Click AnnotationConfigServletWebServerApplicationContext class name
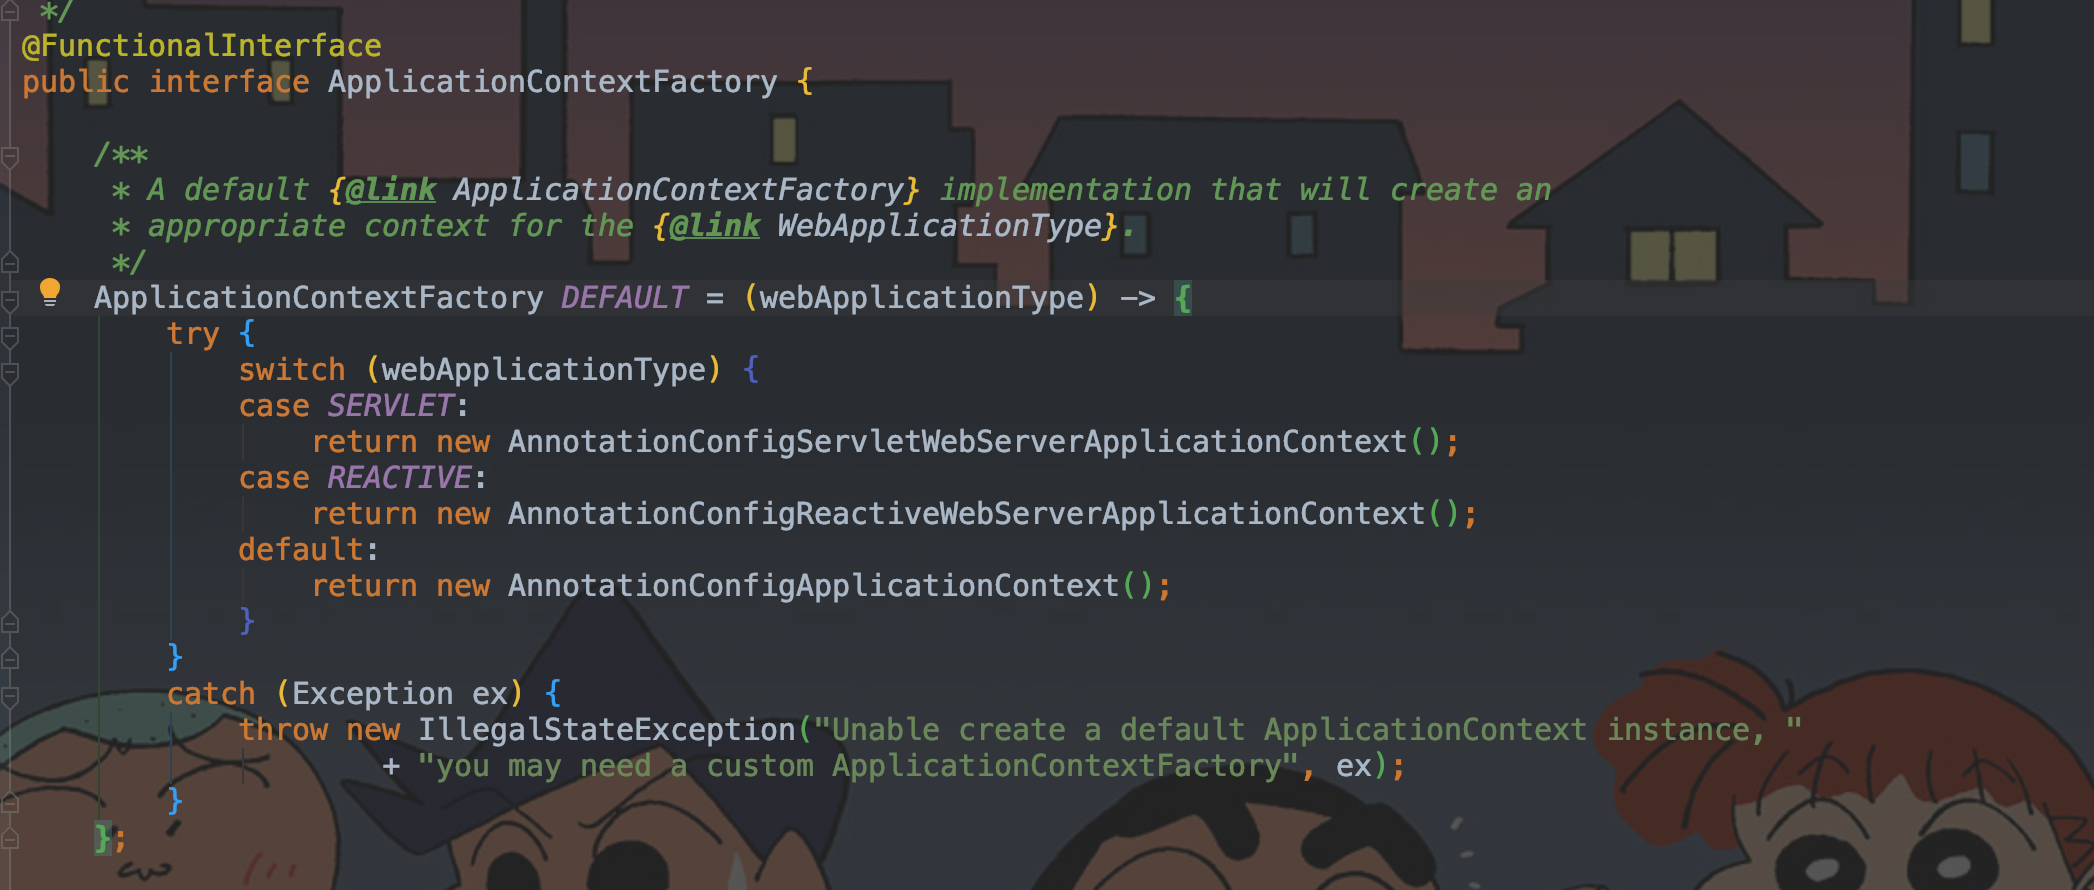This screenshot has width=2094, height=890. point(957,442)
